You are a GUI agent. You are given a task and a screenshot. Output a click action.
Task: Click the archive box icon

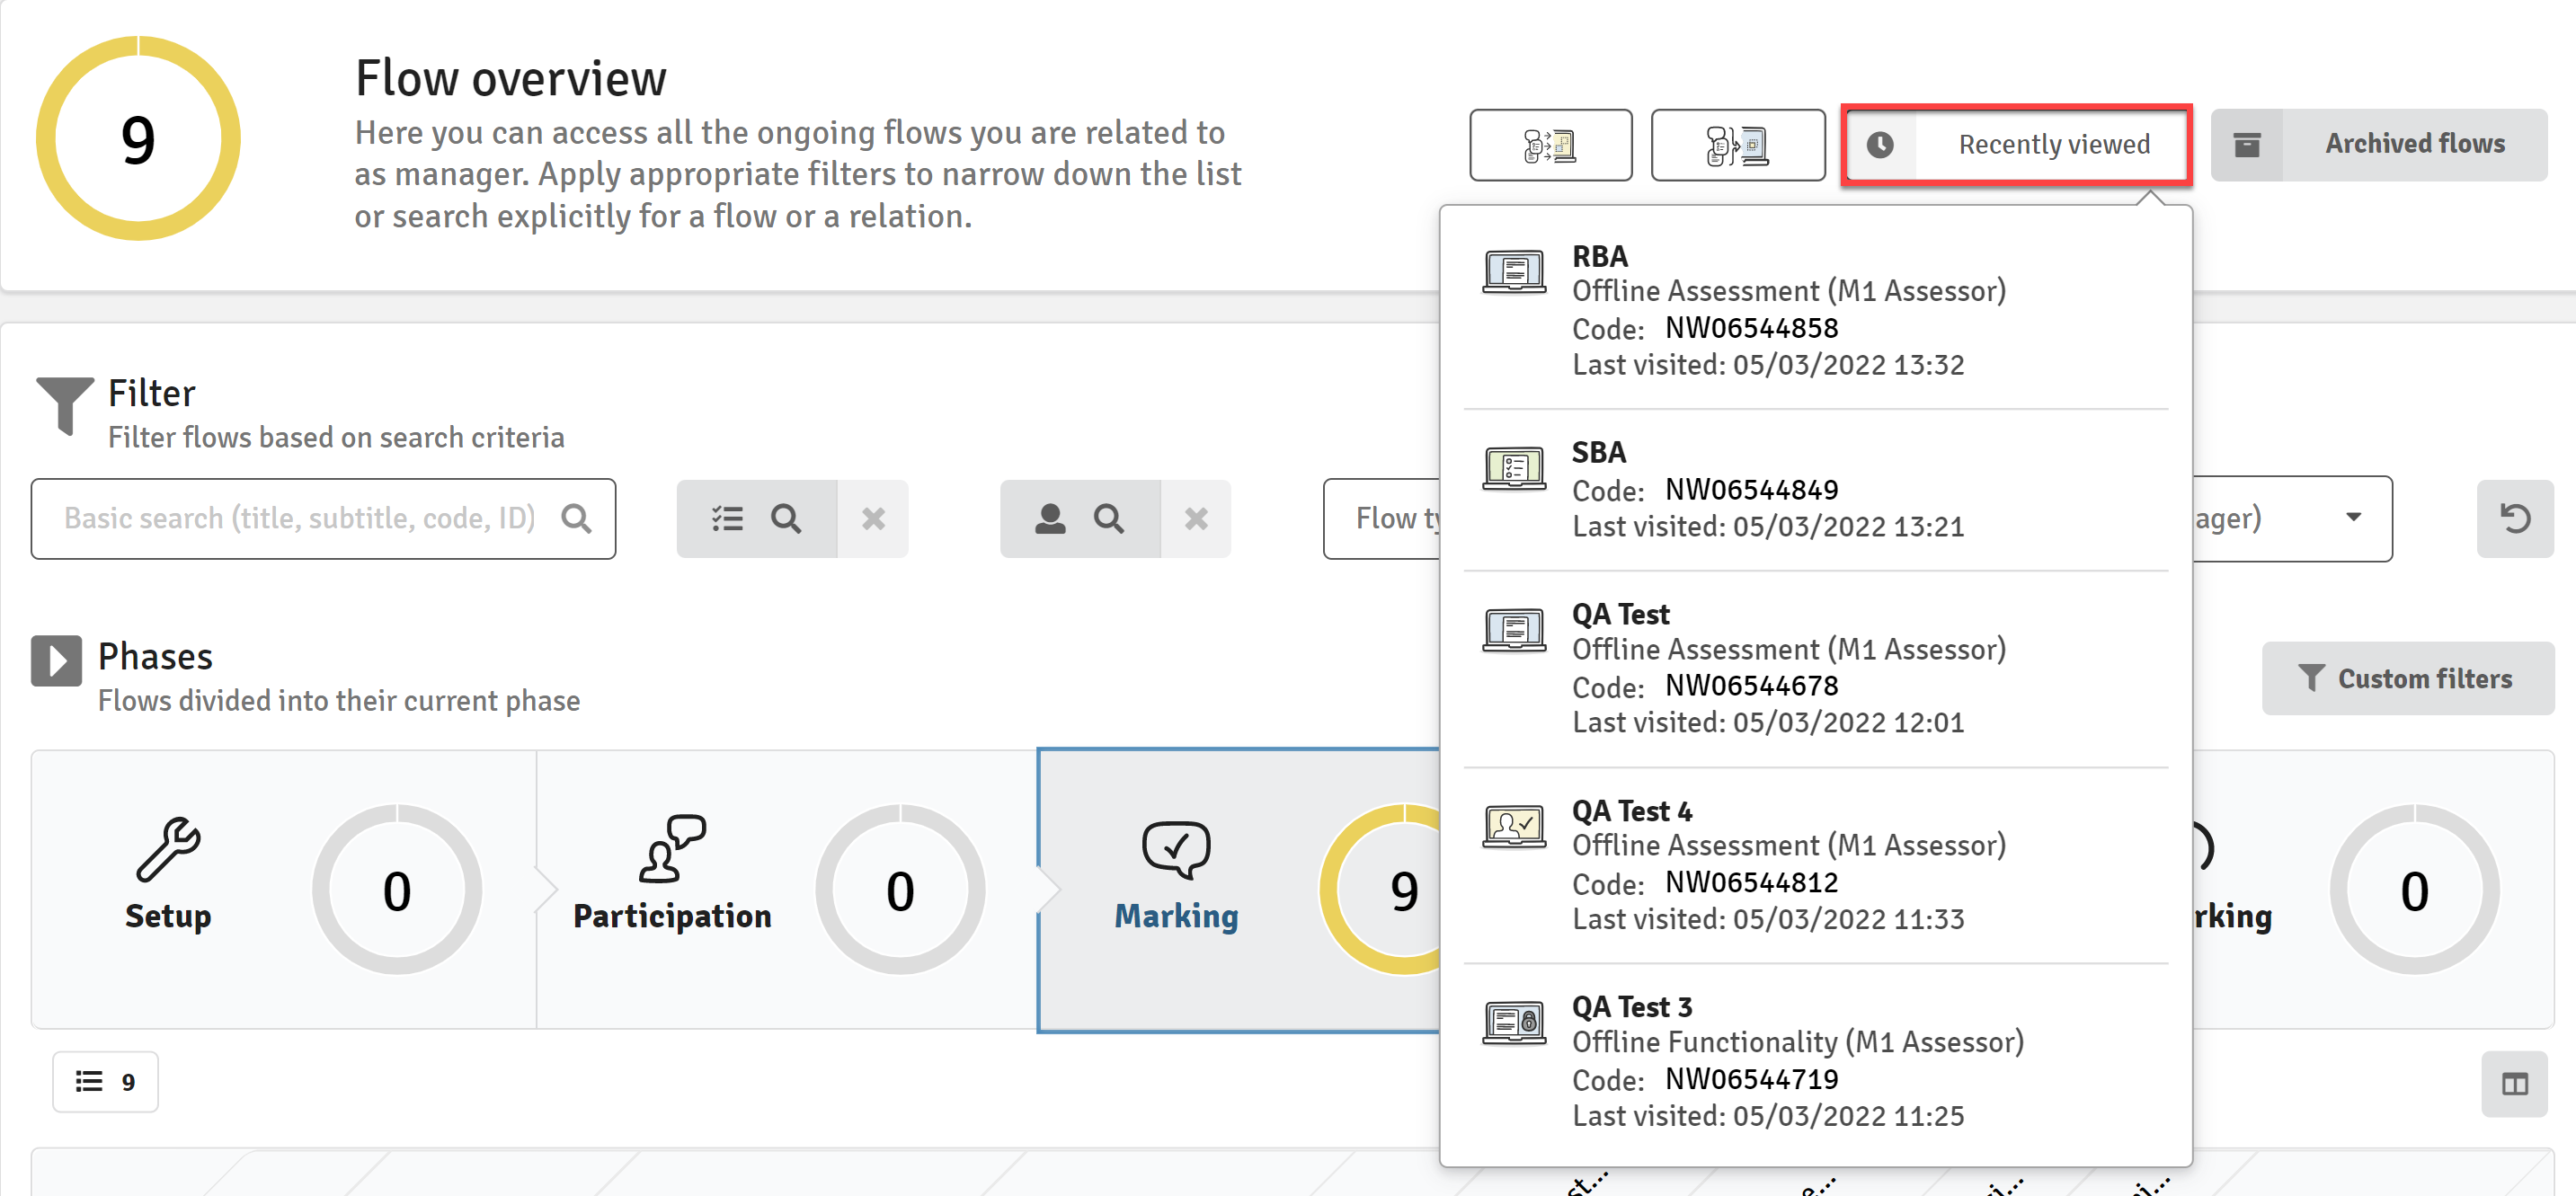tap(2247, 145)
